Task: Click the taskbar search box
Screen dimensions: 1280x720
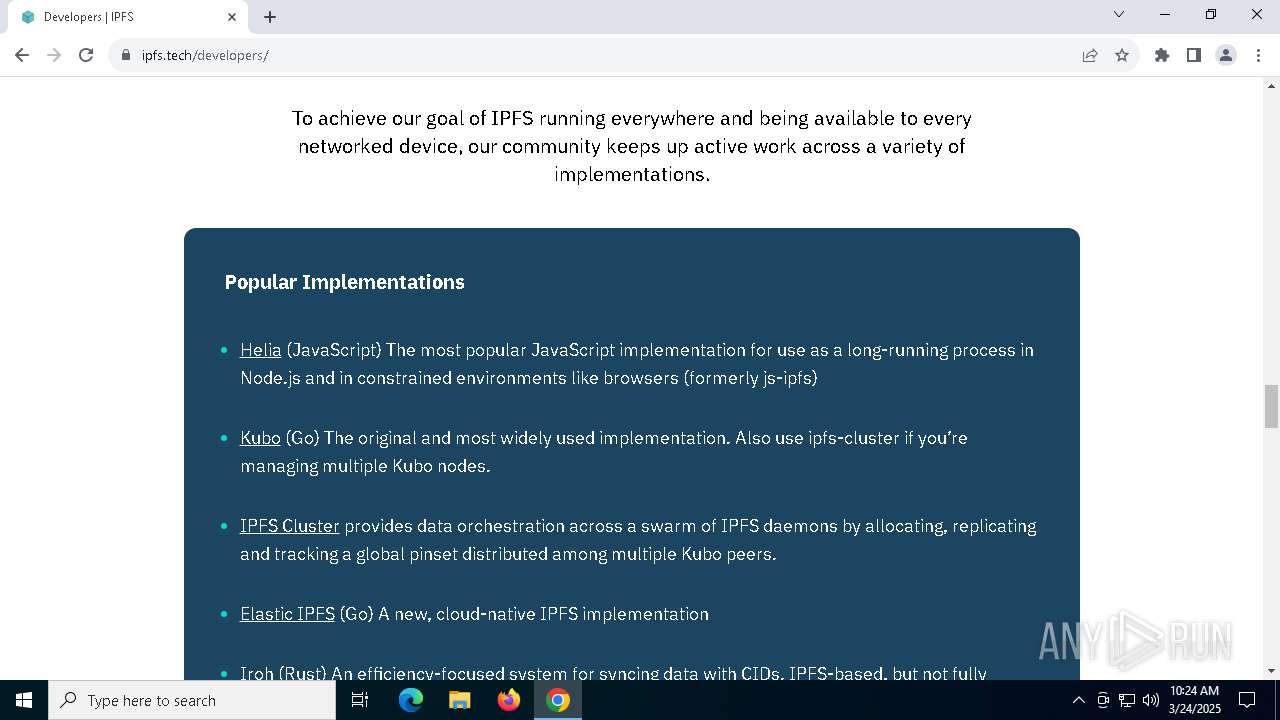Action: pos(192,700)
